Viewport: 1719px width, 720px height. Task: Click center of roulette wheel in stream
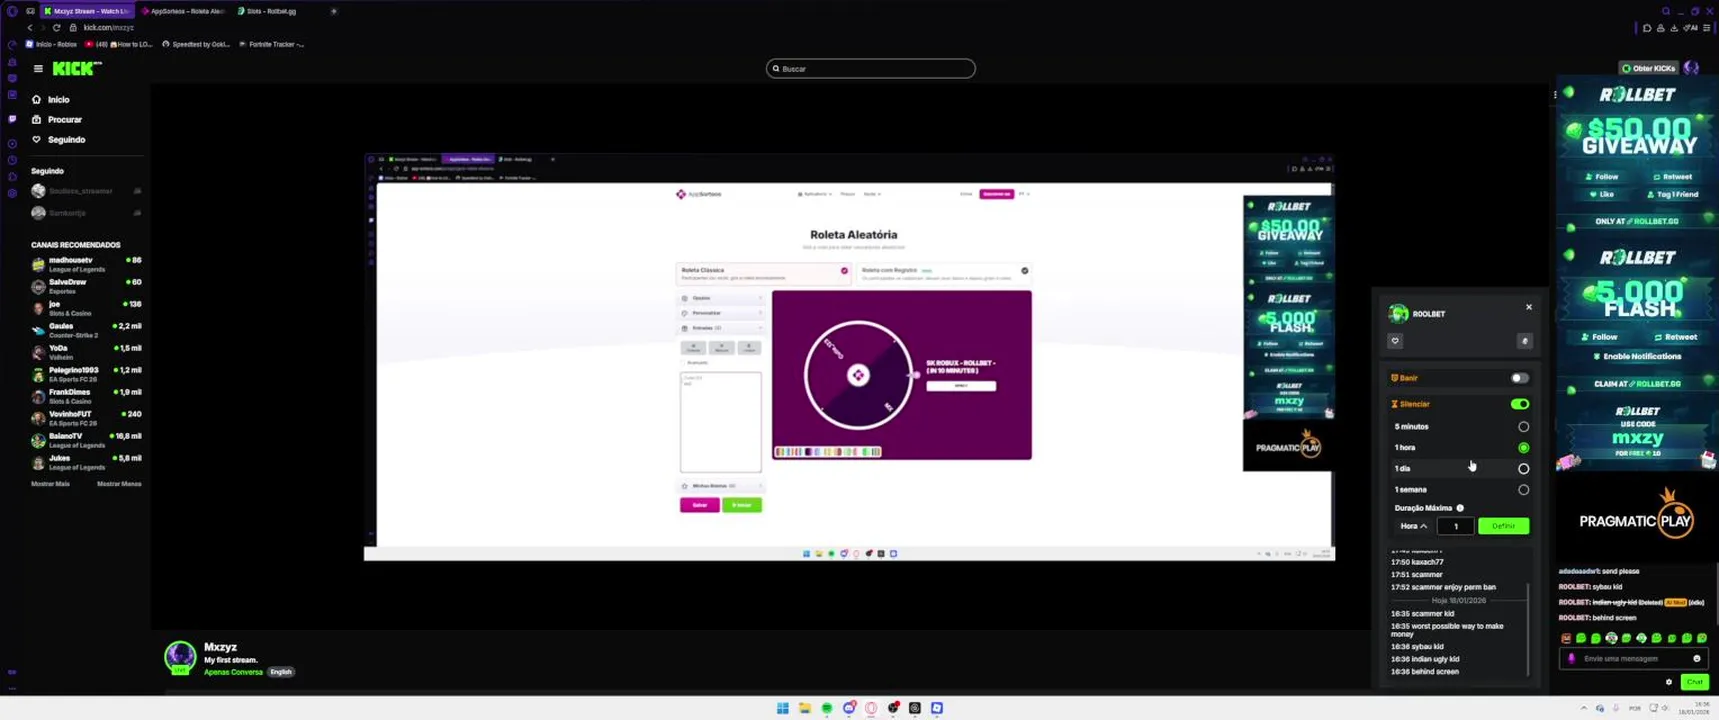point(858,375)
